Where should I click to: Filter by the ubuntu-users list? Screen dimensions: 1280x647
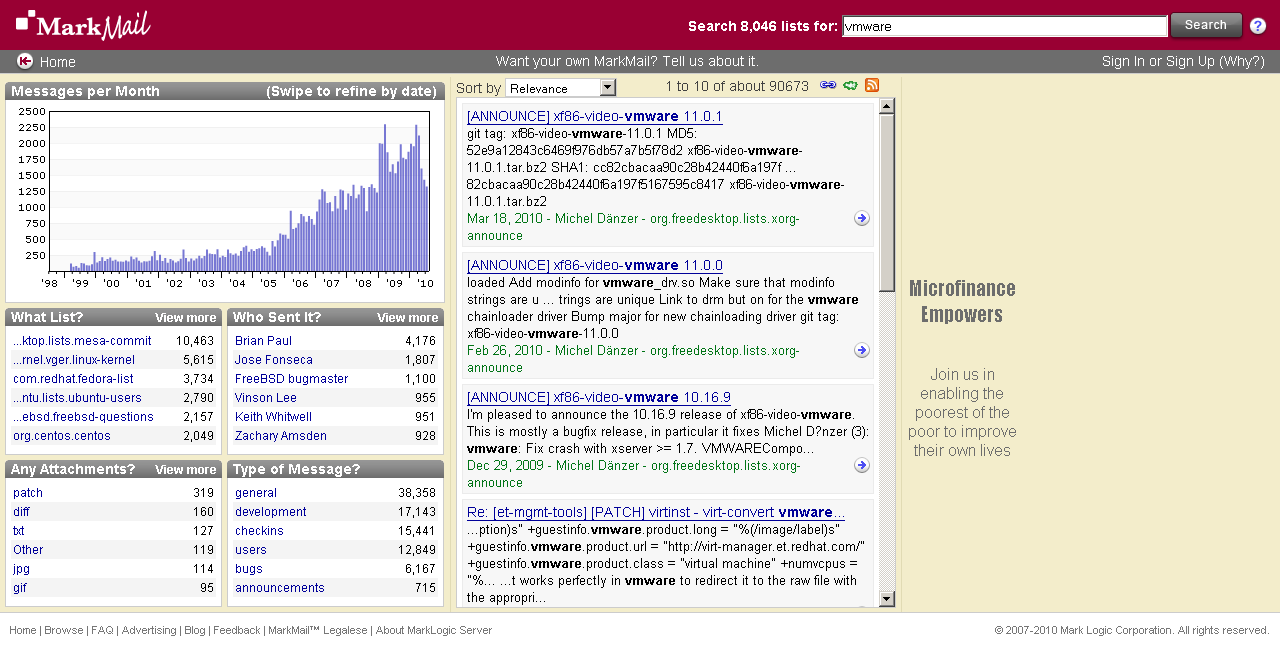tap(77, 398)
